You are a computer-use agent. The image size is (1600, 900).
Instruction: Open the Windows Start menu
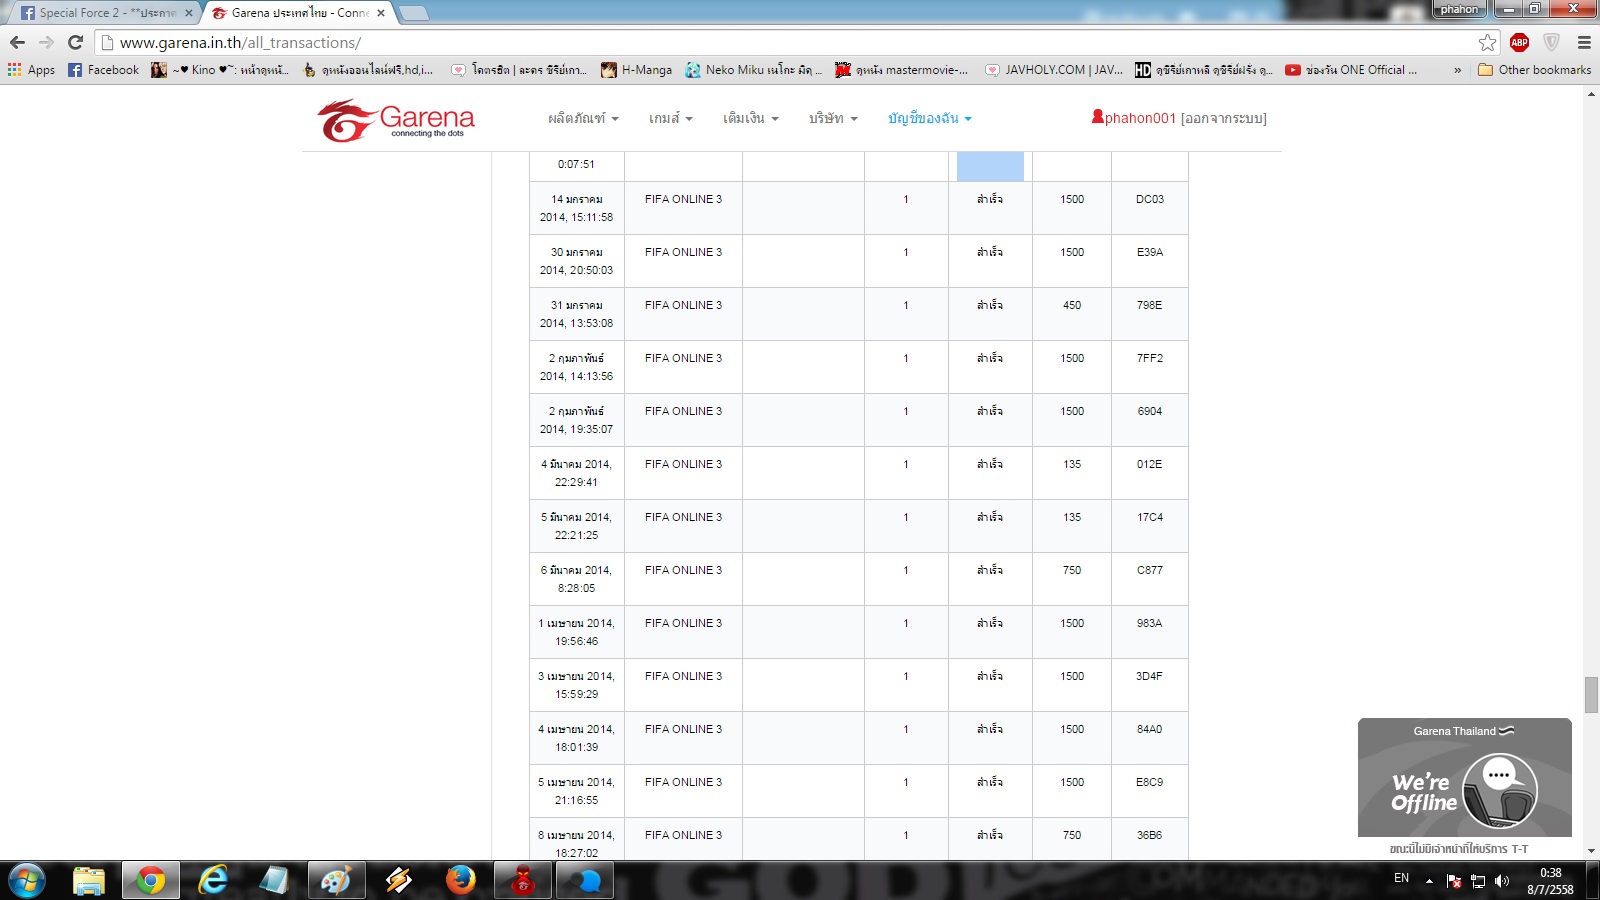point(27,881)
